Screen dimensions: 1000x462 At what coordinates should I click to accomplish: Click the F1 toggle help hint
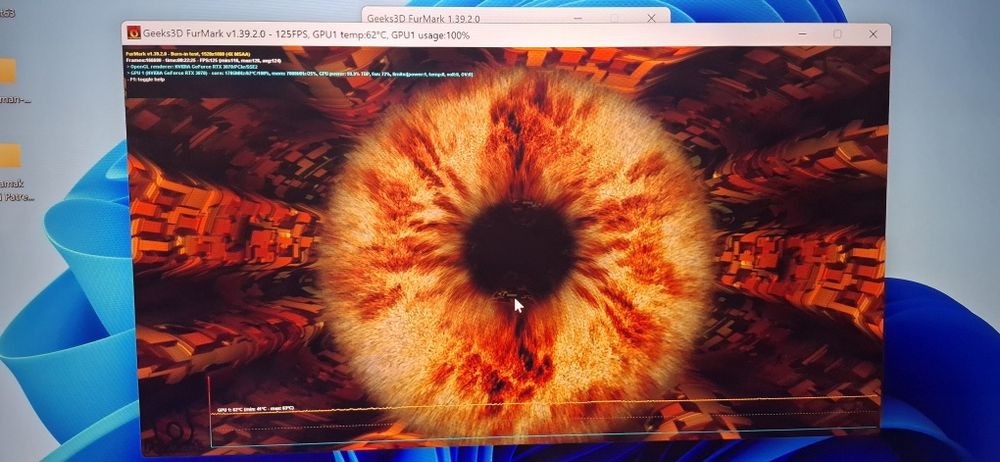click(x=146, y=80)
